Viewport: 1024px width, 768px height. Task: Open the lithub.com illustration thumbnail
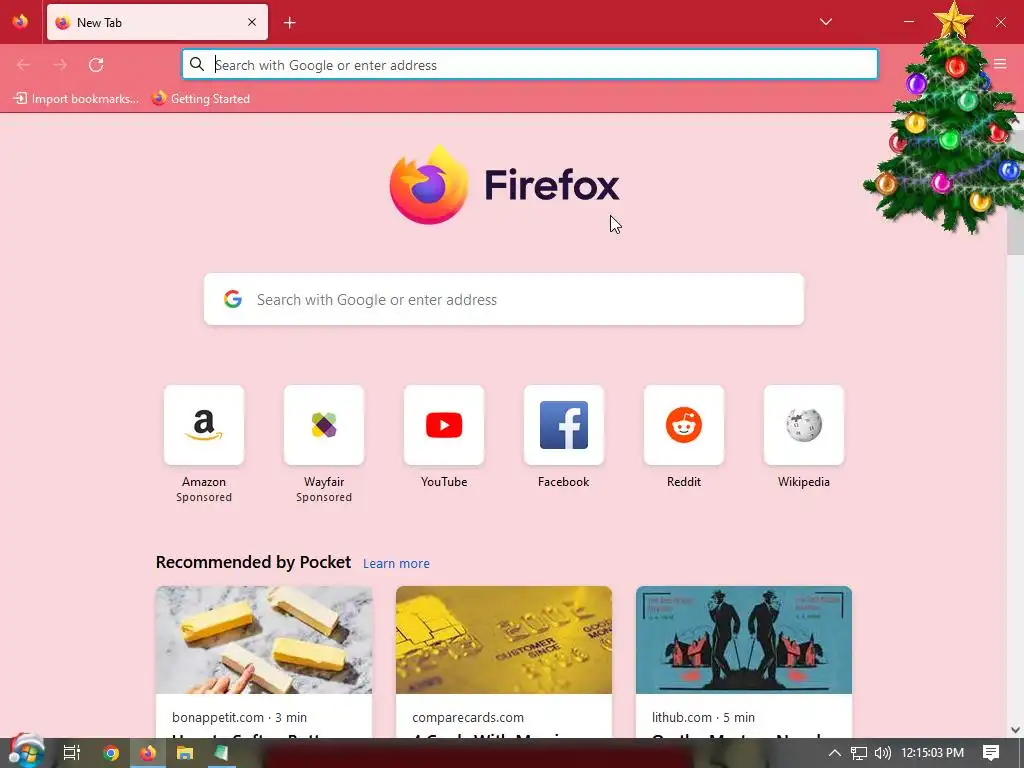(744, 639)
